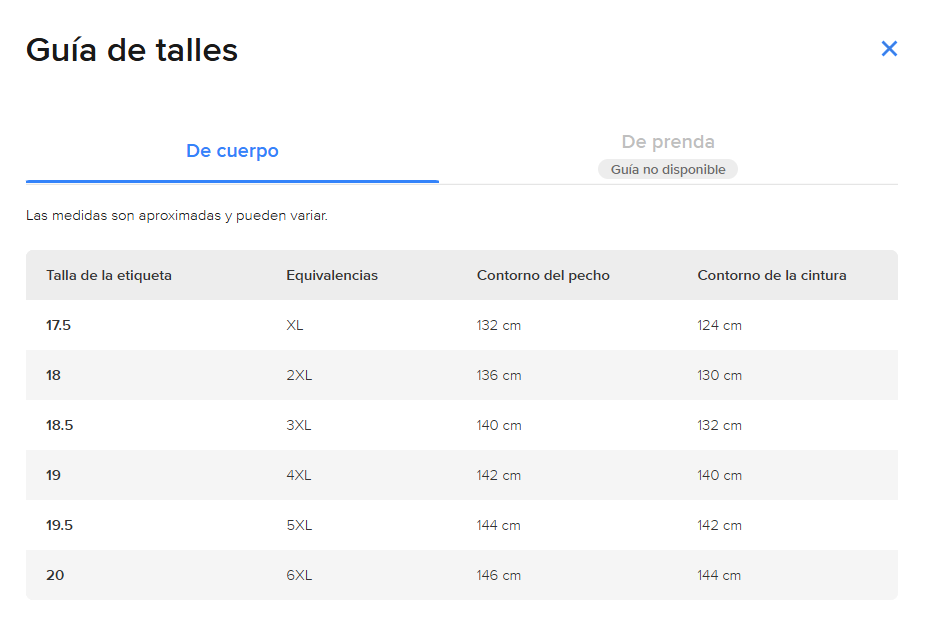Switch to the De cuerpo tab

(x=232, y=150)
